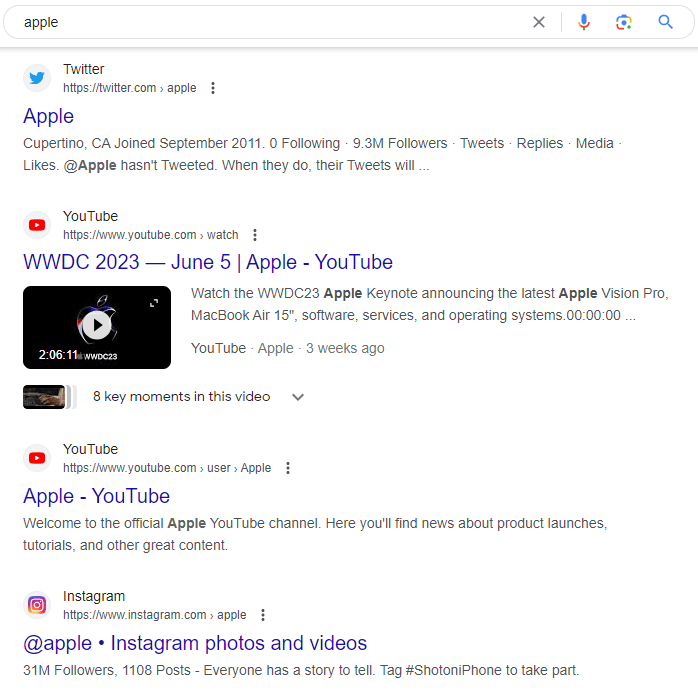Screen dimensions: 698x696
Task: Expand the WWDC video preview with the expand arrows icon
Action: [x=154, y=303]
